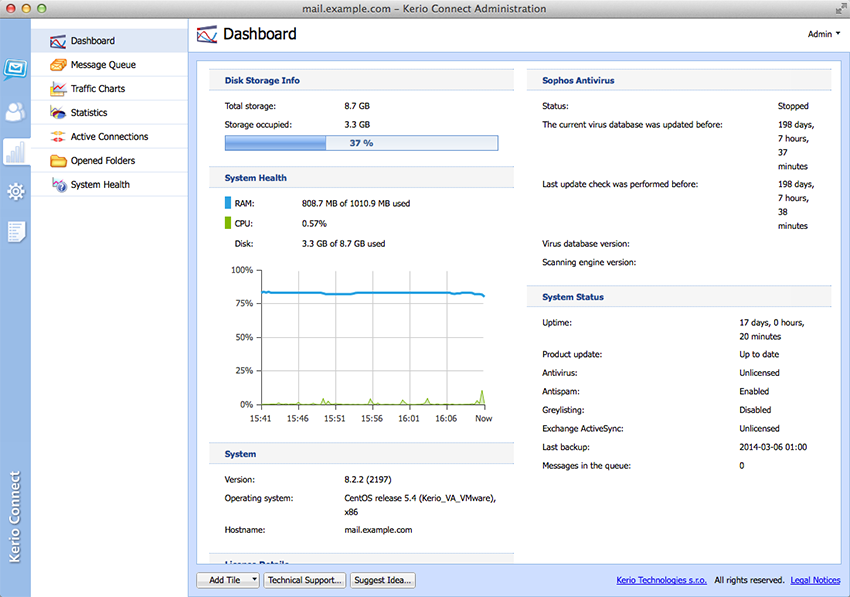850x597 pixels.
Task: Open Active Connections in the sidebar
Action: [x=108, y=137]
